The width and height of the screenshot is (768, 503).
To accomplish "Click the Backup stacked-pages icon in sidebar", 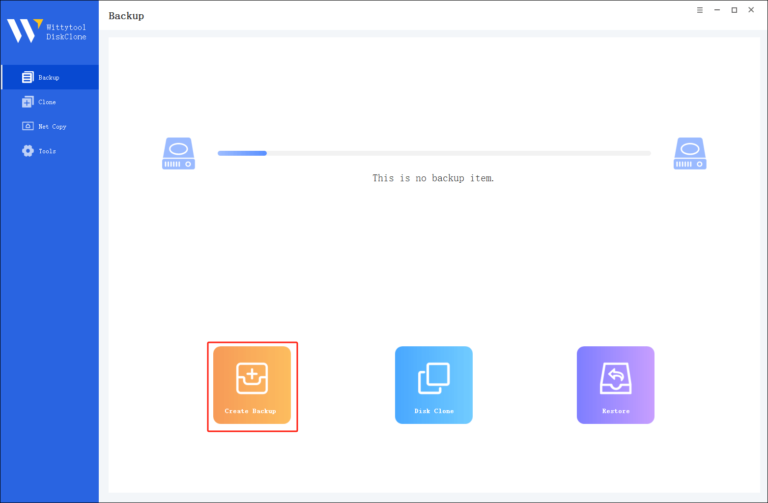I will pos(27,77).
